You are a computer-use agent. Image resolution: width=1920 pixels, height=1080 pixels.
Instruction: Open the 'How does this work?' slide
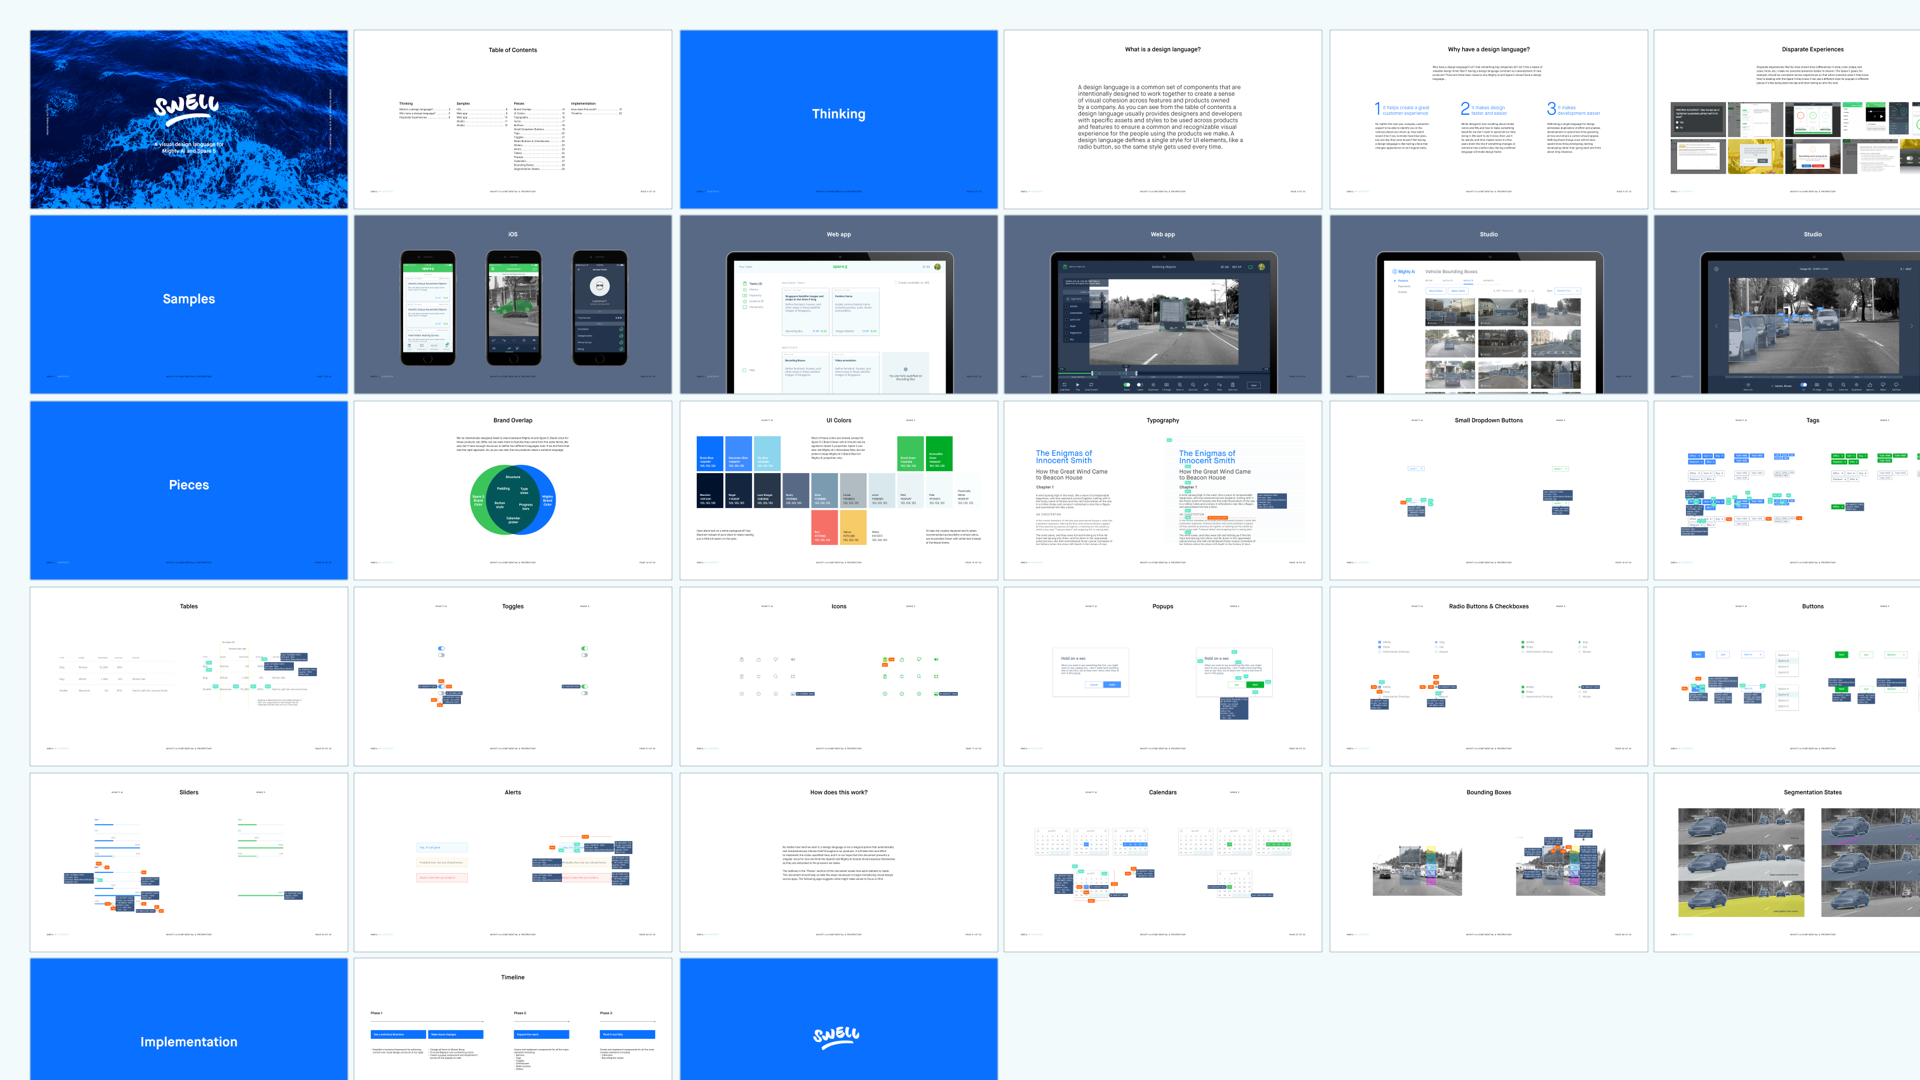(839, 862)
